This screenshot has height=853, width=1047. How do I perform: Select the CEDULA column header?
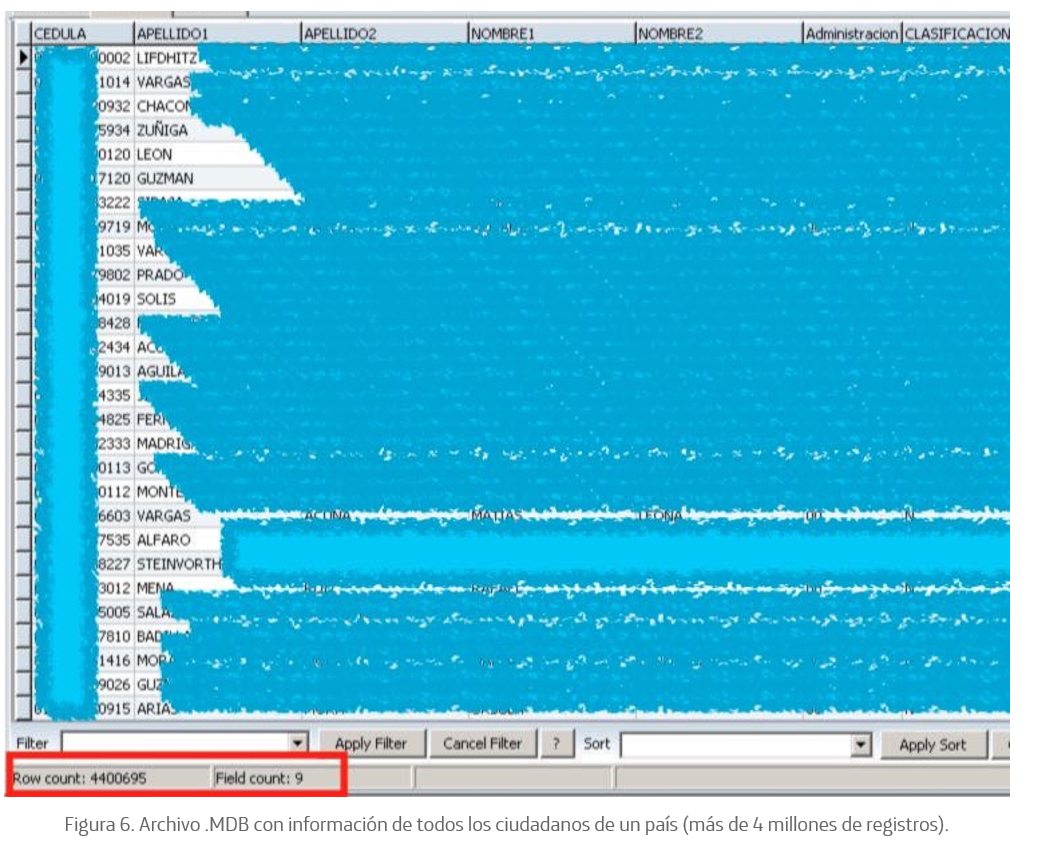80,34
